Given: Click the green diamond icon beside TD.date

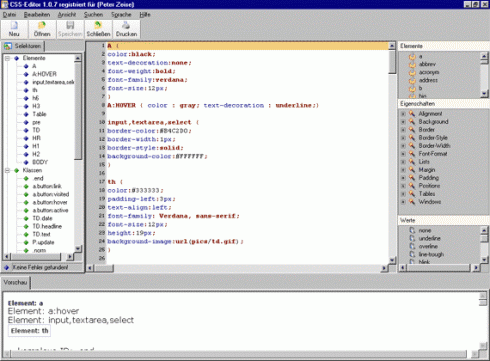Looking at the screenshot, I should [26, 218].
